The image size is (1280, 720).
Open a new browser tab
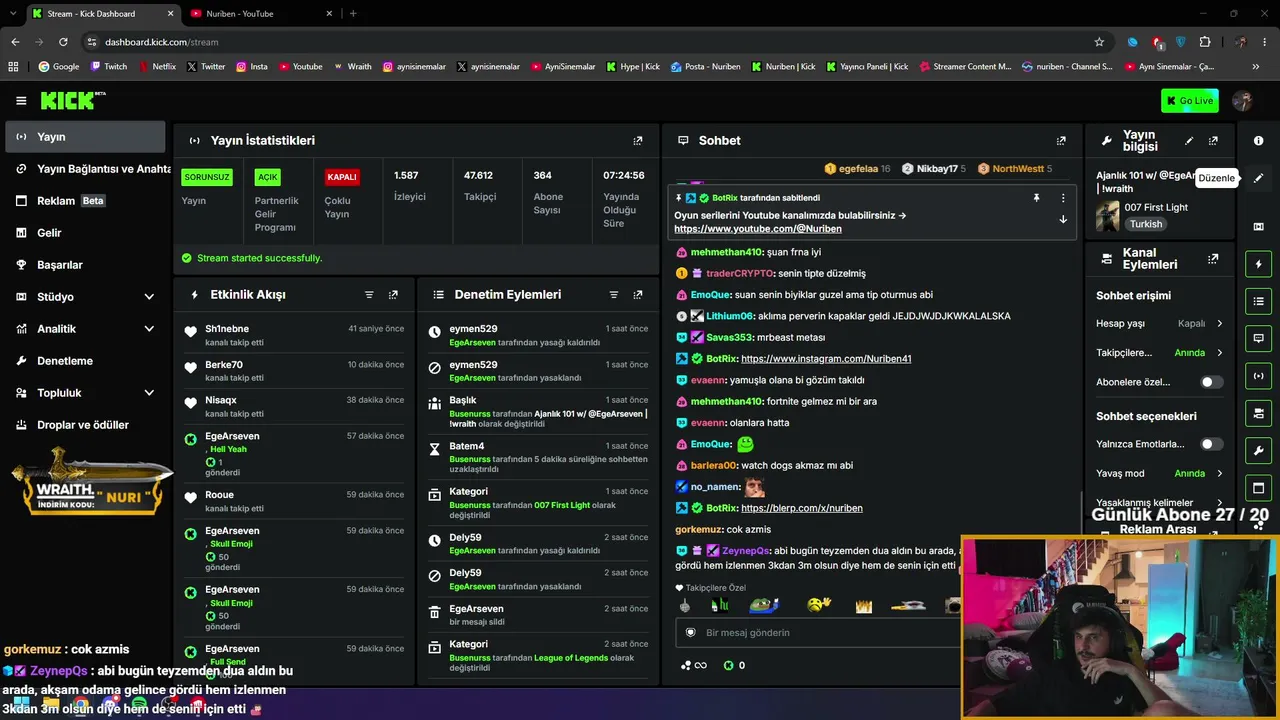pyautogui.click(x=353, y=14)
